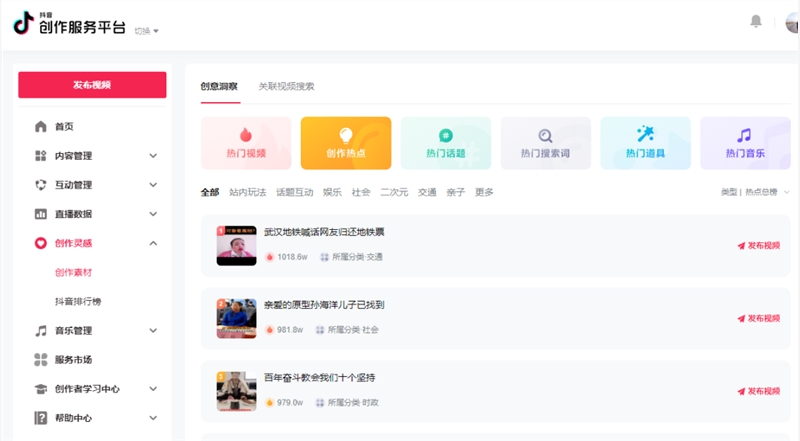
Task: Open the 类型 热点总榜 sort dropdown
Action: (755, 192)
